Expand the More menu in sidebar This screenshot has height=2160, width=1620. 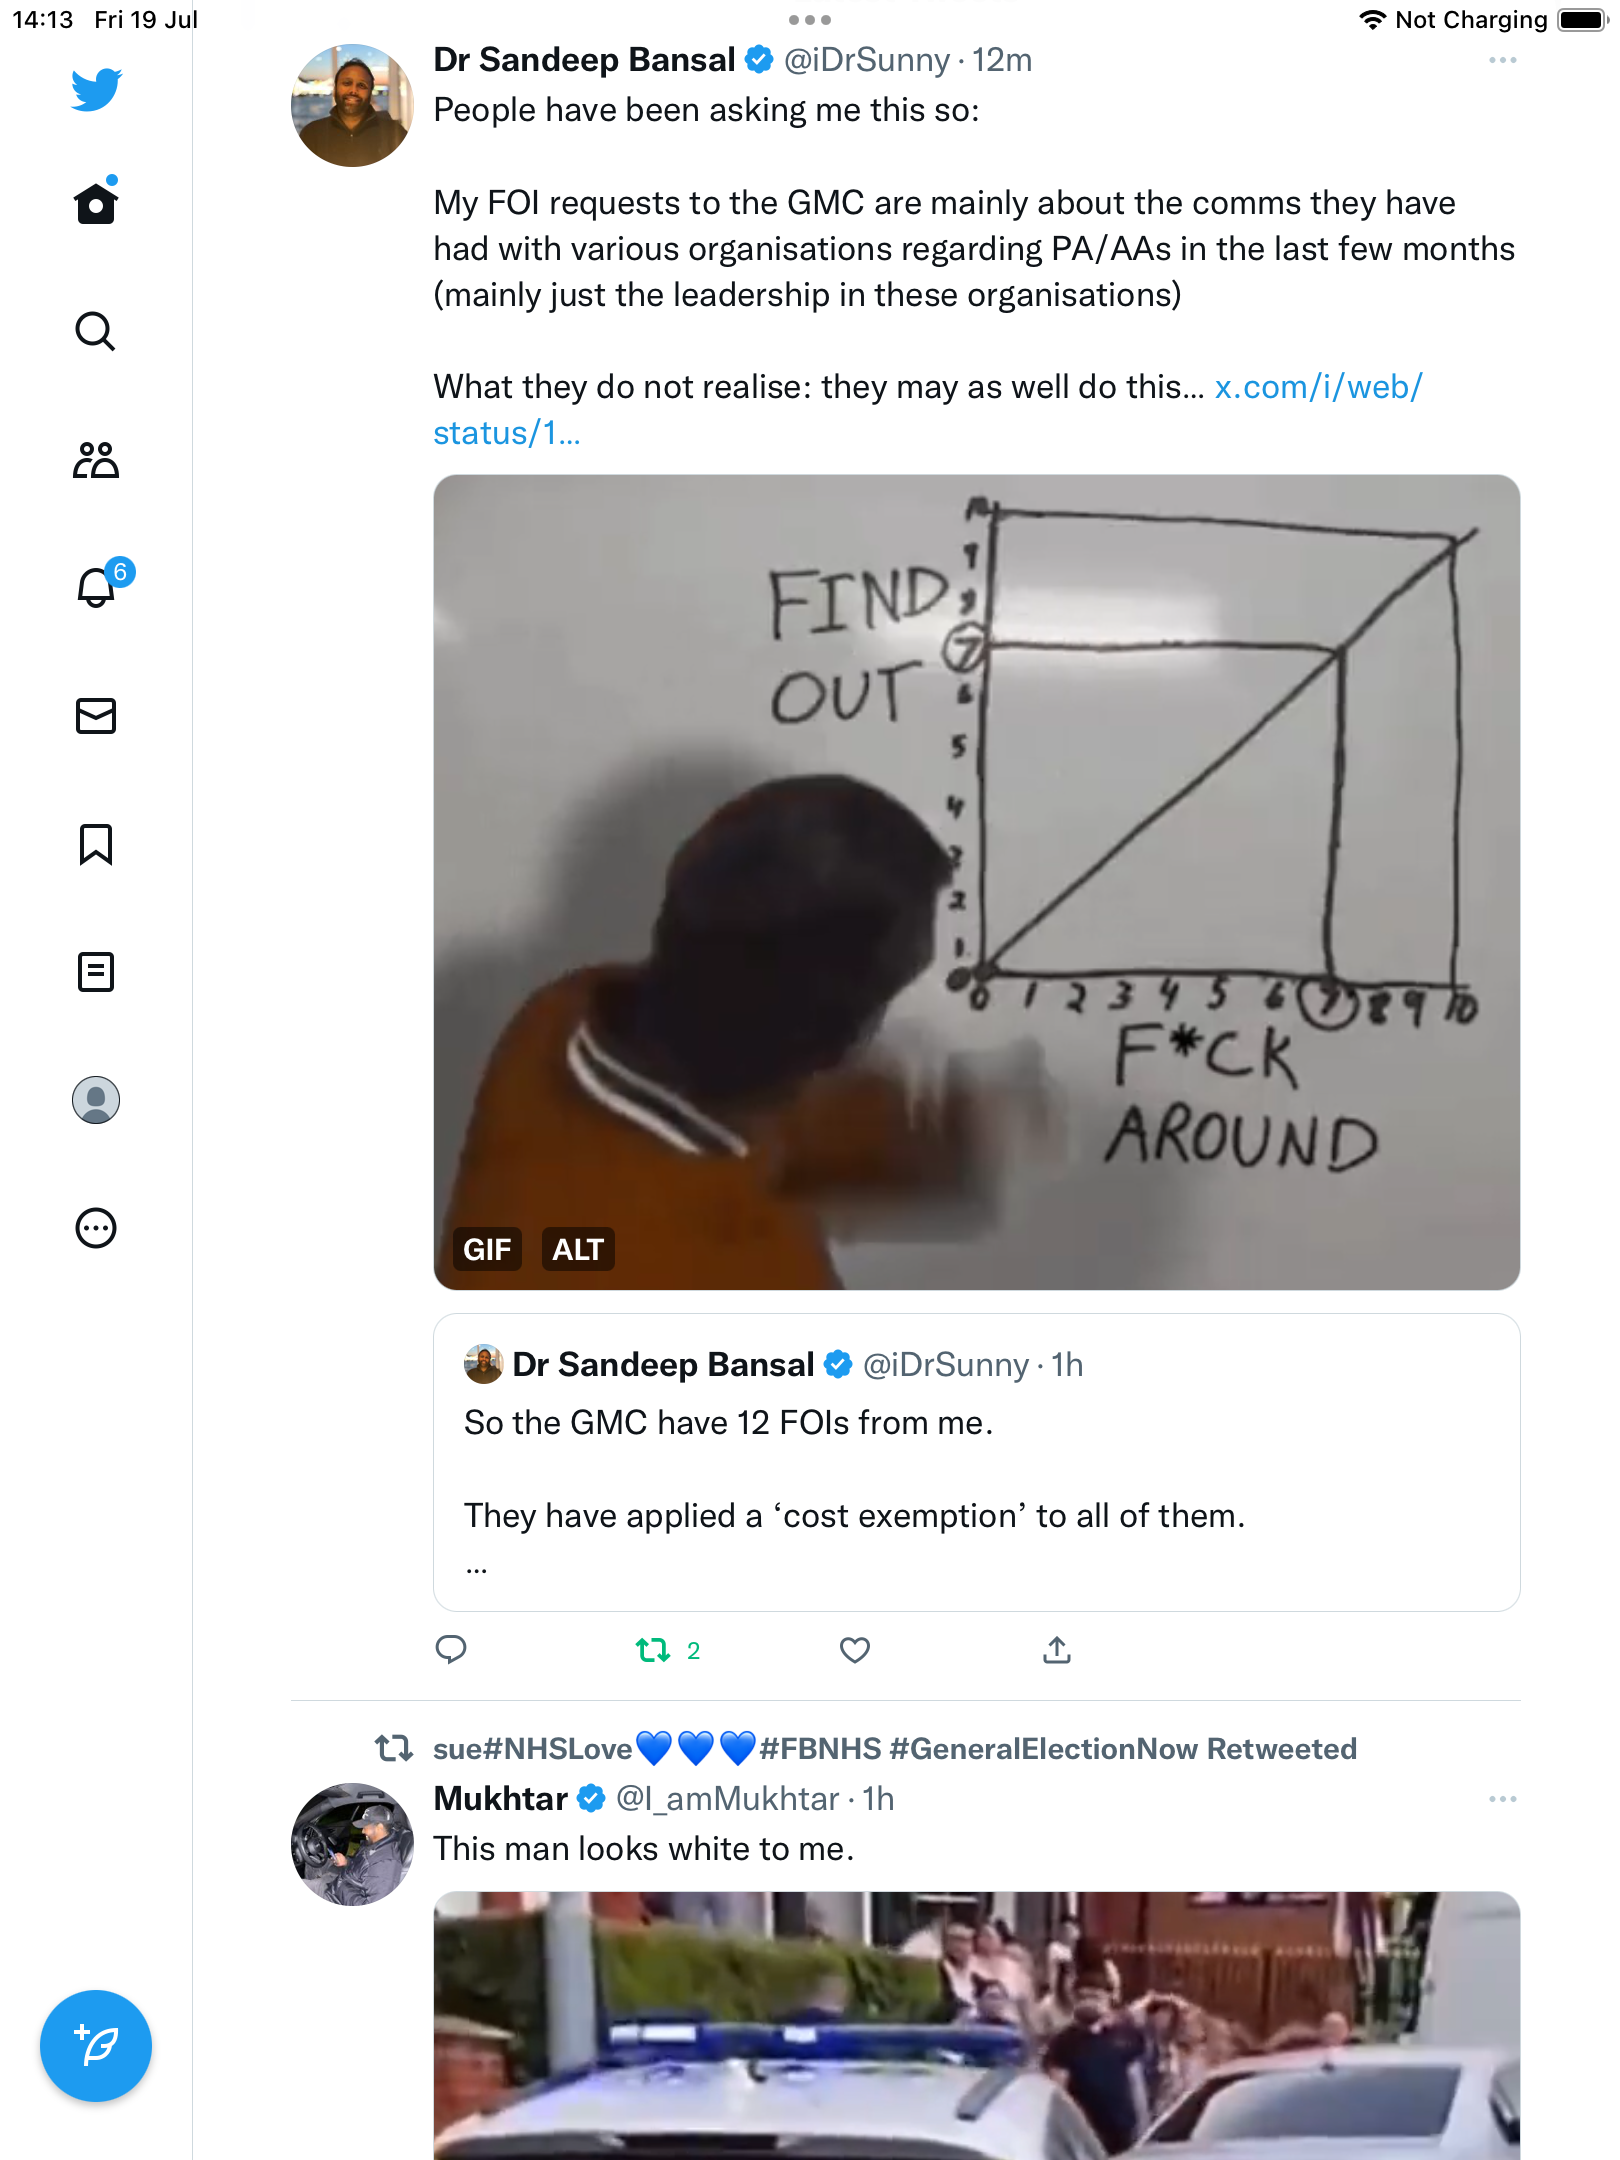point(96,1228)
